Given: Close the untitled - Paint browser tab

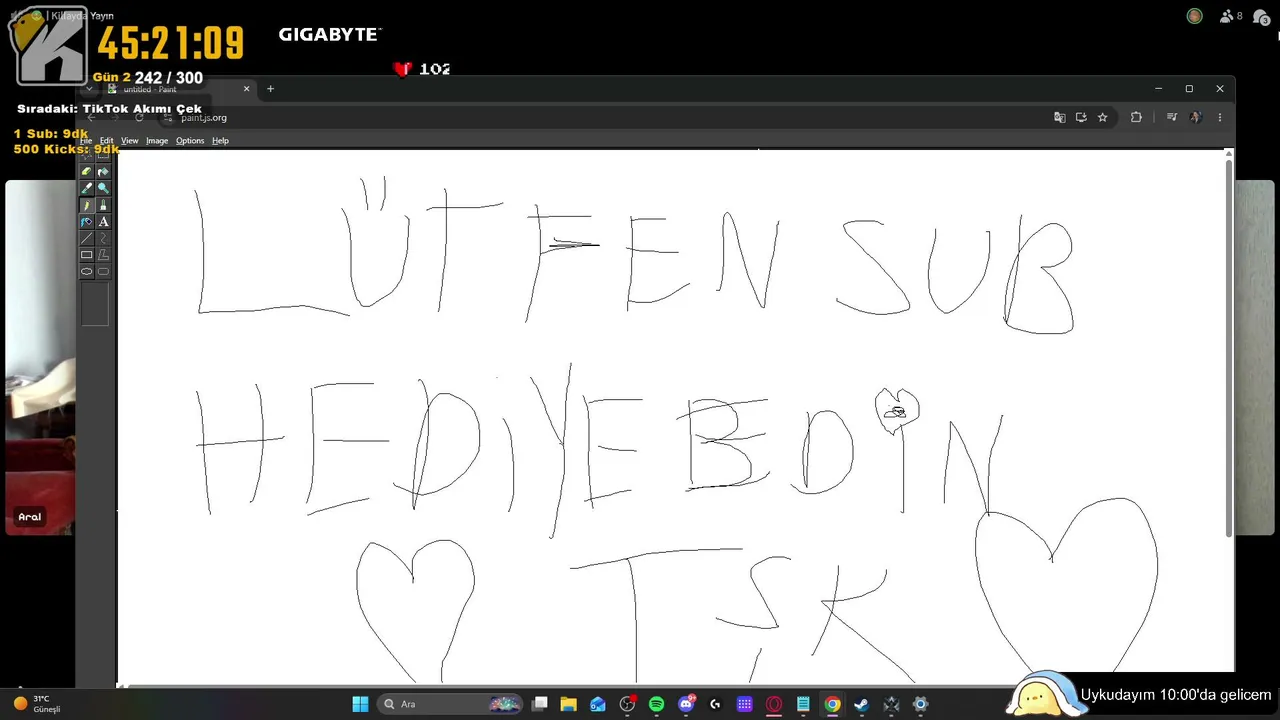Looking at the screenshot, I should click(x=247, y=89).
